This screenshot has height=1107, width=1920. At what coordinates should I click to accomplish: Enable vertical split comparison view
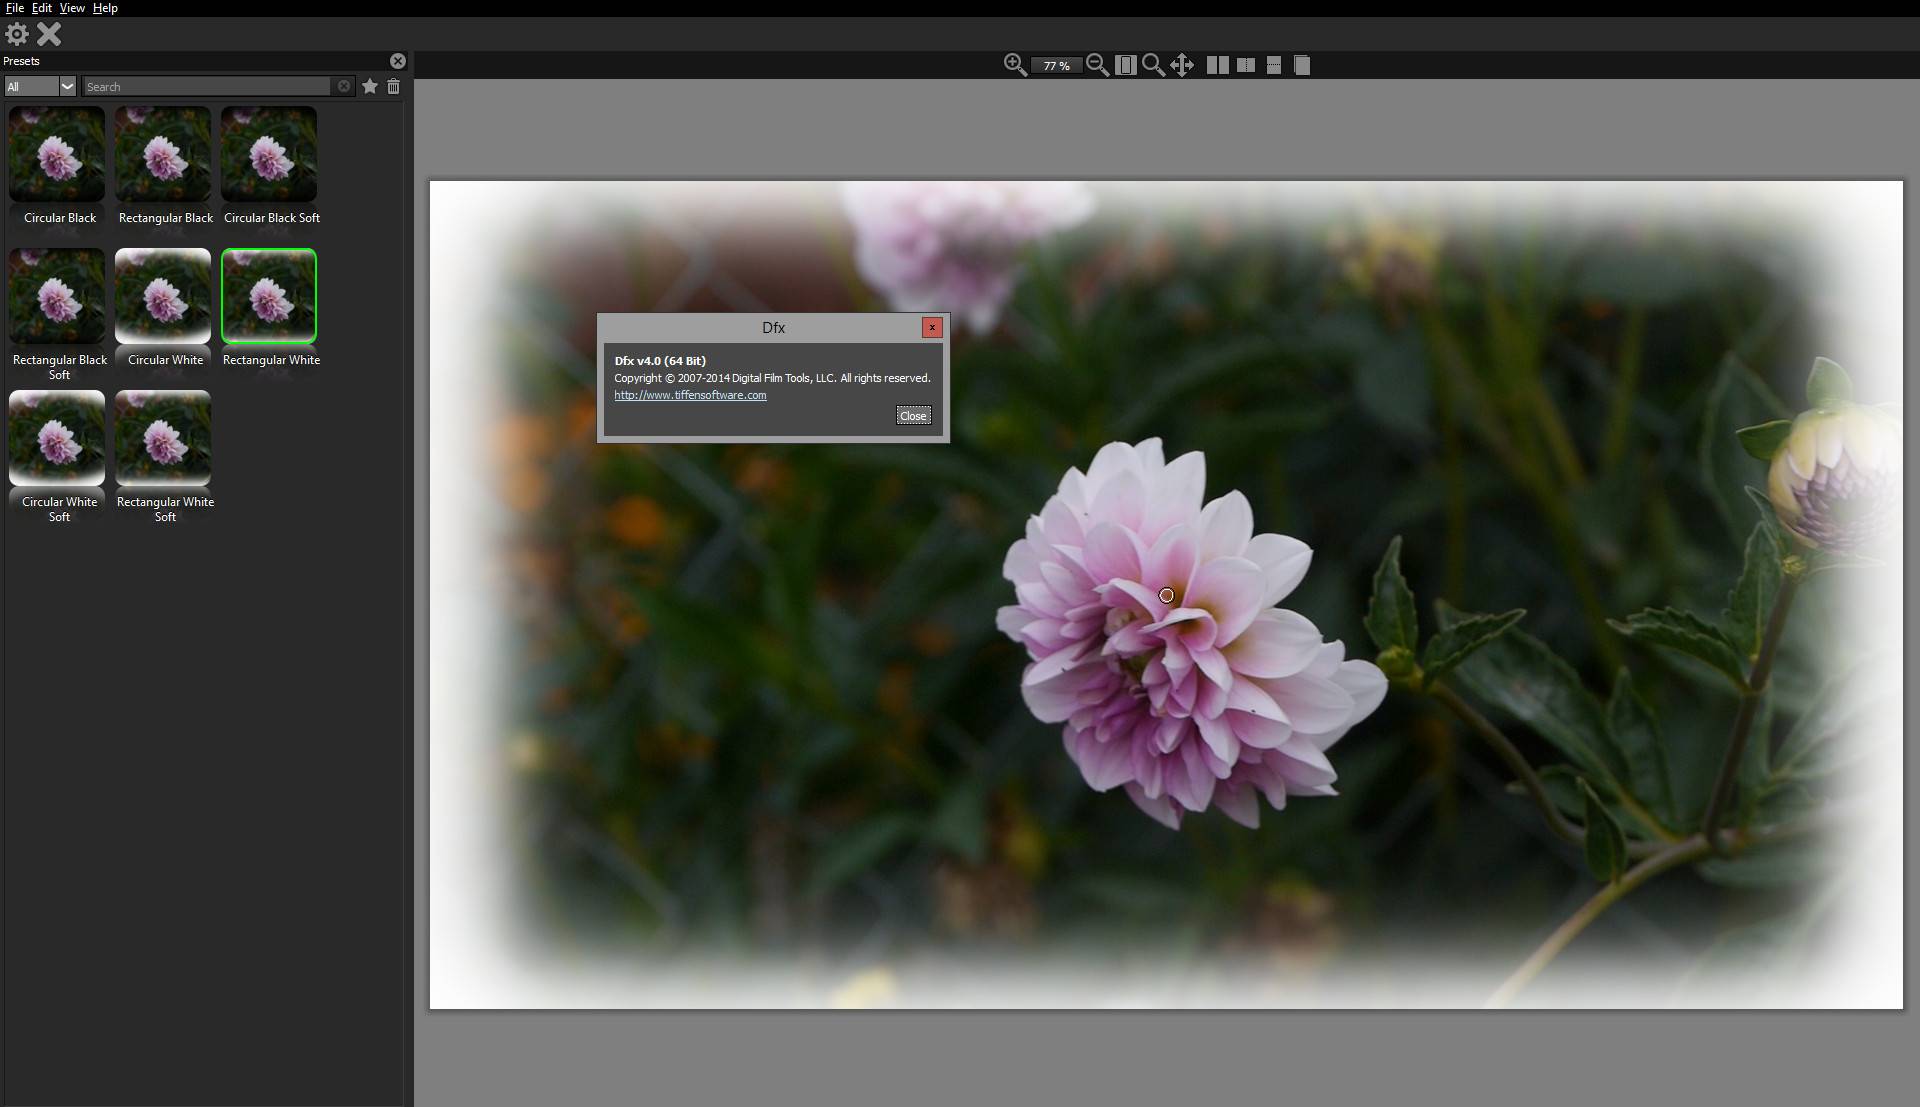pyautogui.click(x=1246, y=65)
